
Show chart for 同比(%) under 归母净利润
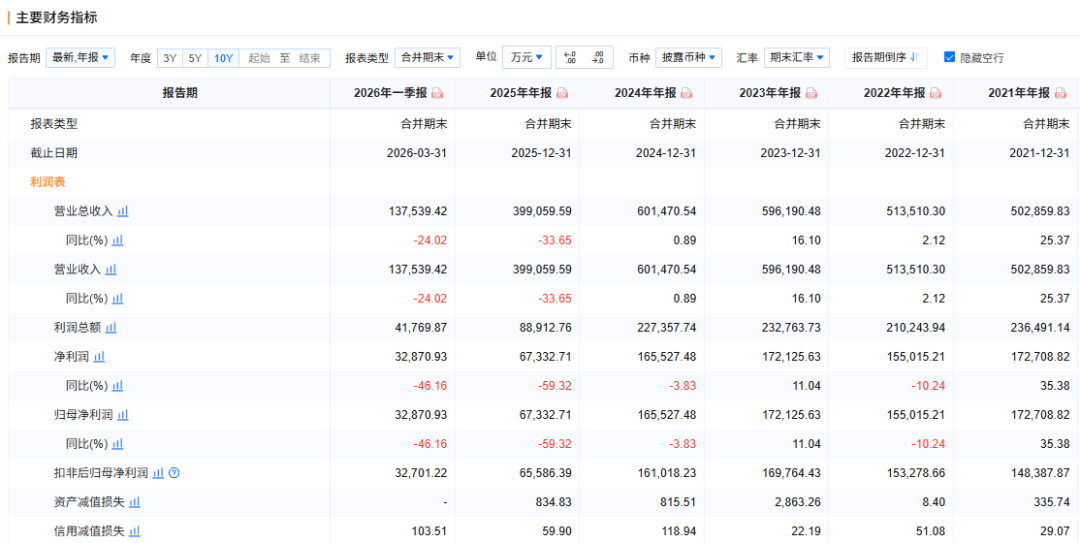pos(117,444)
